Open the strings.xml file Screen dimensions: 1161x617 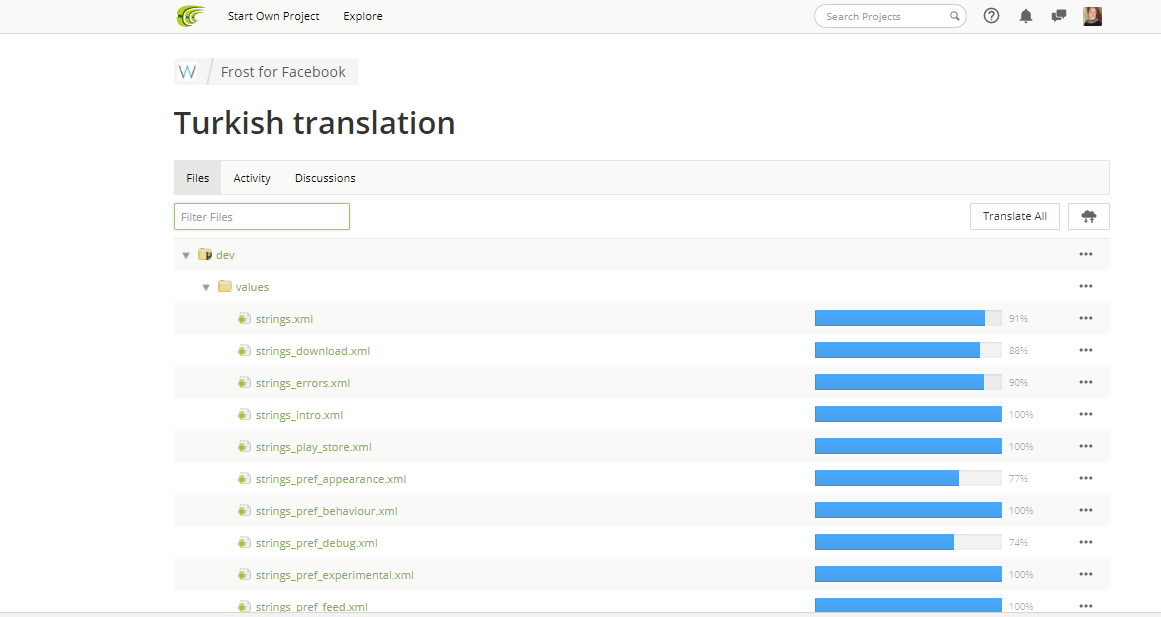point(284,319)
